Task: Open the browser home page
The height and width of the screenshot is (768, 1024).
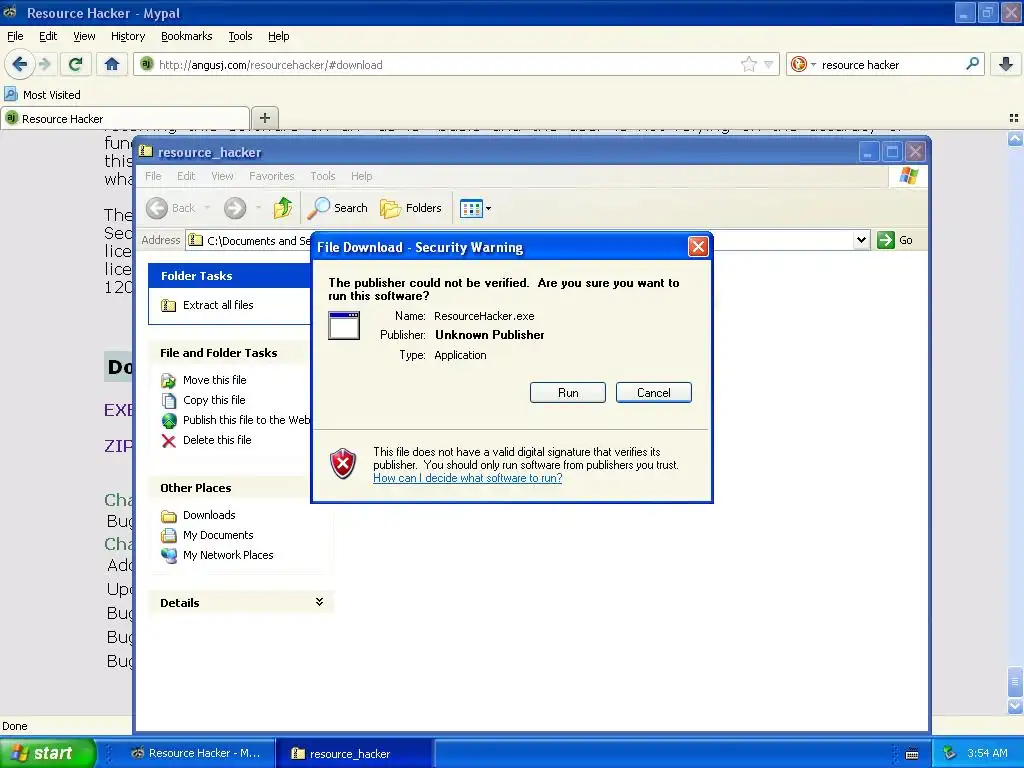Action: tap(112, 64)
